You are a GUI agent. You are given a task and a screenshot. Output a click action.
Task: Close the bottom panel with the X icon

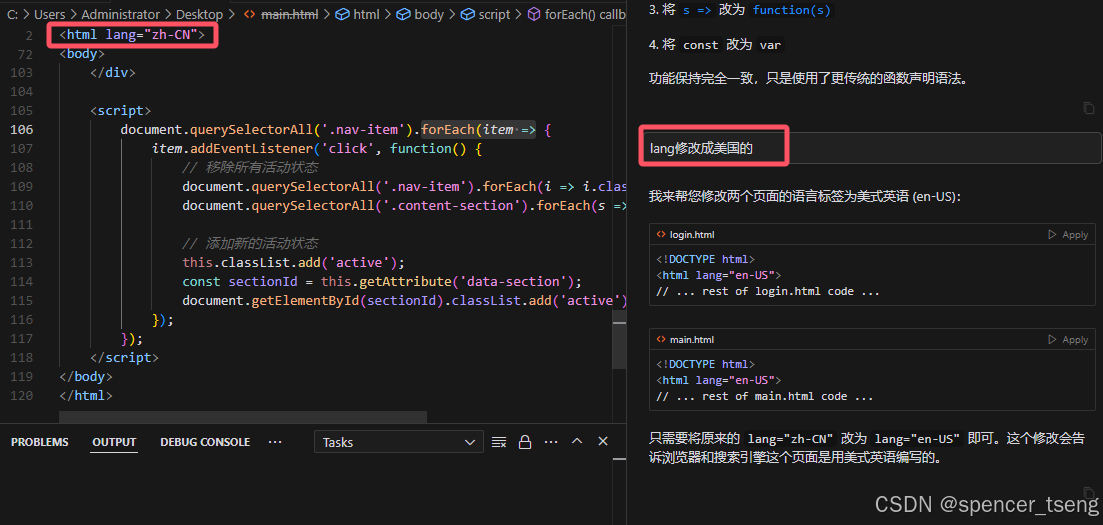click(x=603, y=442)
